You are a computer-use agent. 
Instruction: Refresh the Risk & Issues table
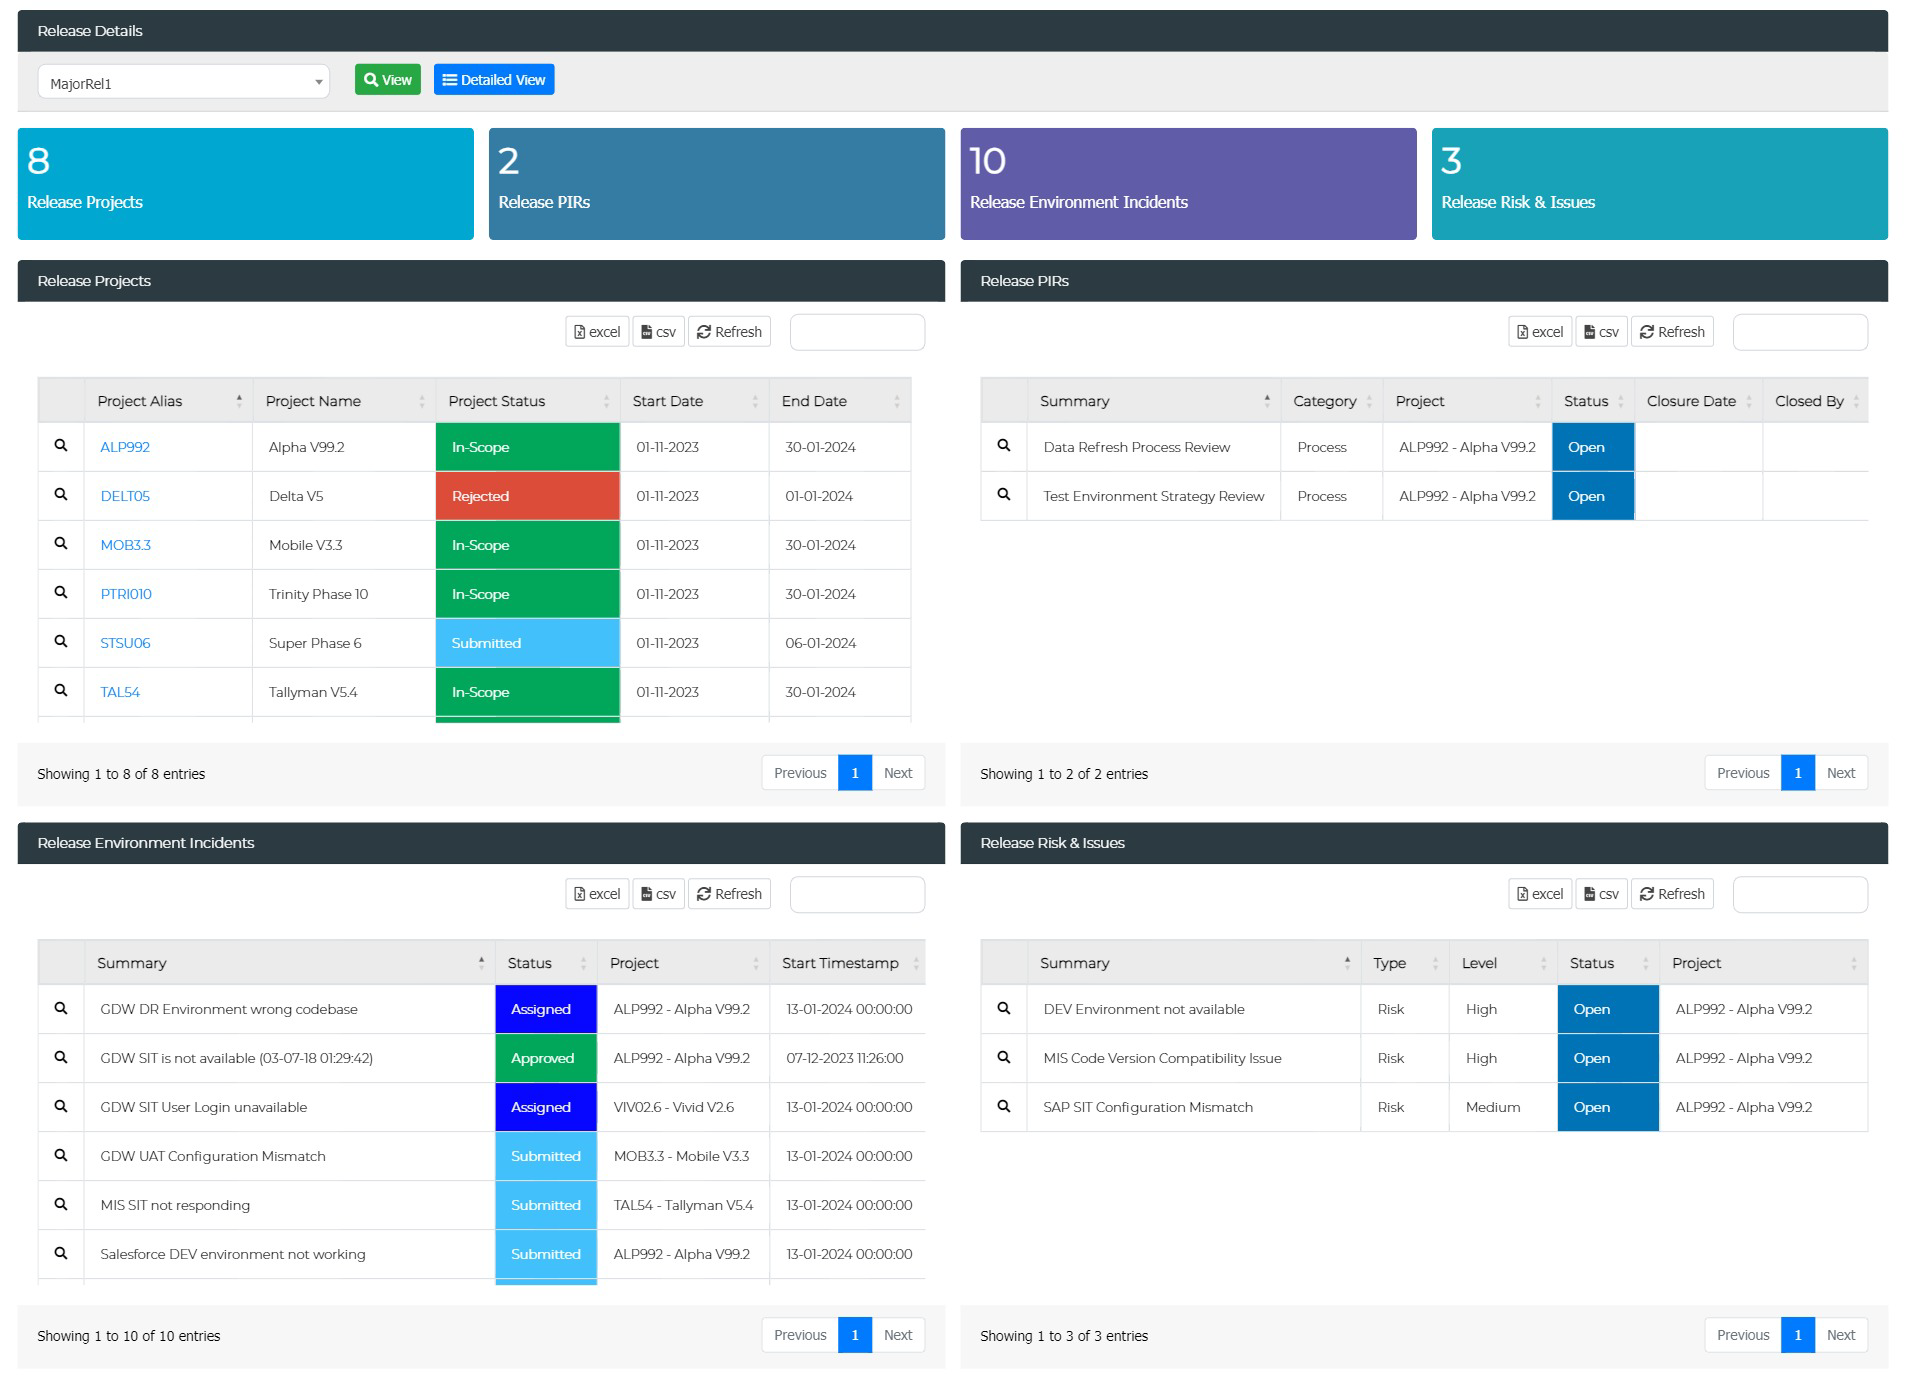click(1672, 894)
